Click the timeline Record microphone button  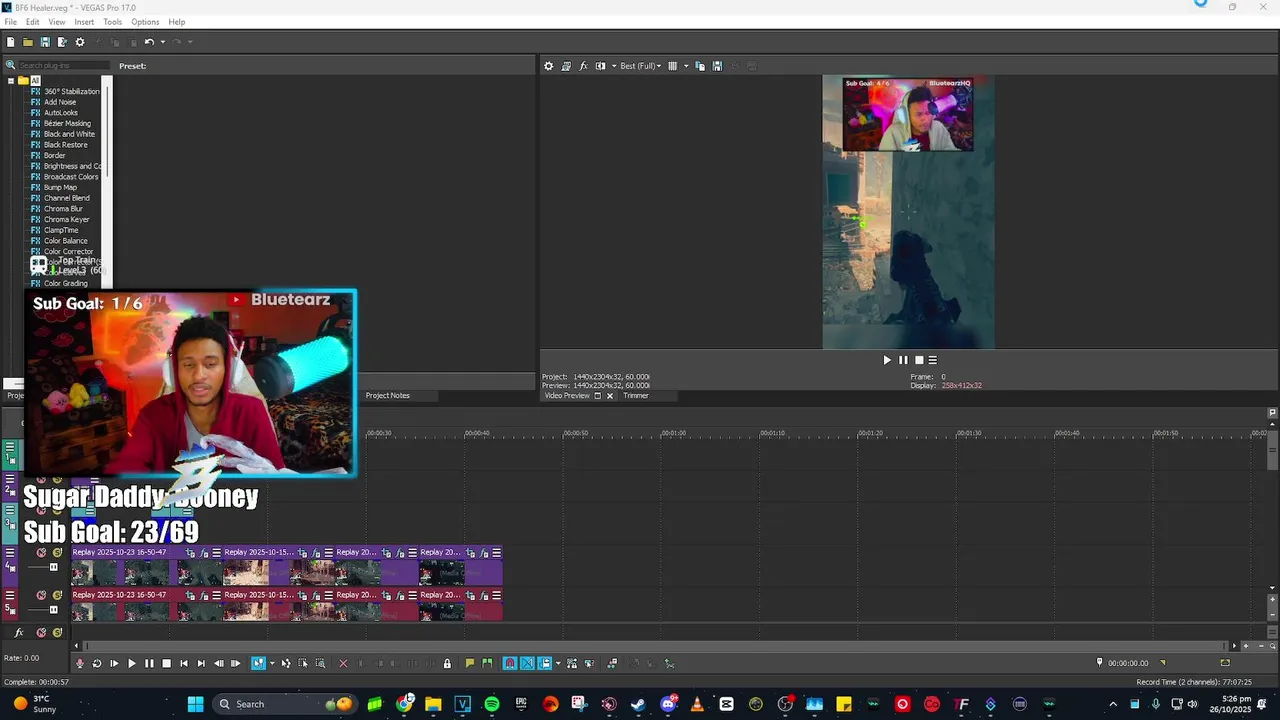[80, 663]
